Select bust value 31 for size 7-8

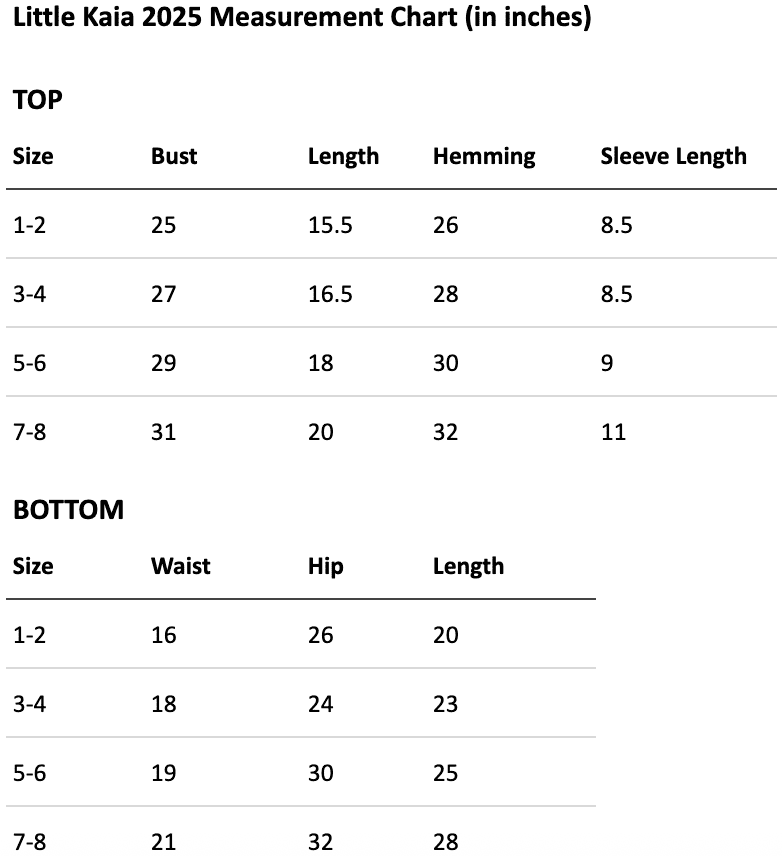pyautogui.click(x=163, y=432)
